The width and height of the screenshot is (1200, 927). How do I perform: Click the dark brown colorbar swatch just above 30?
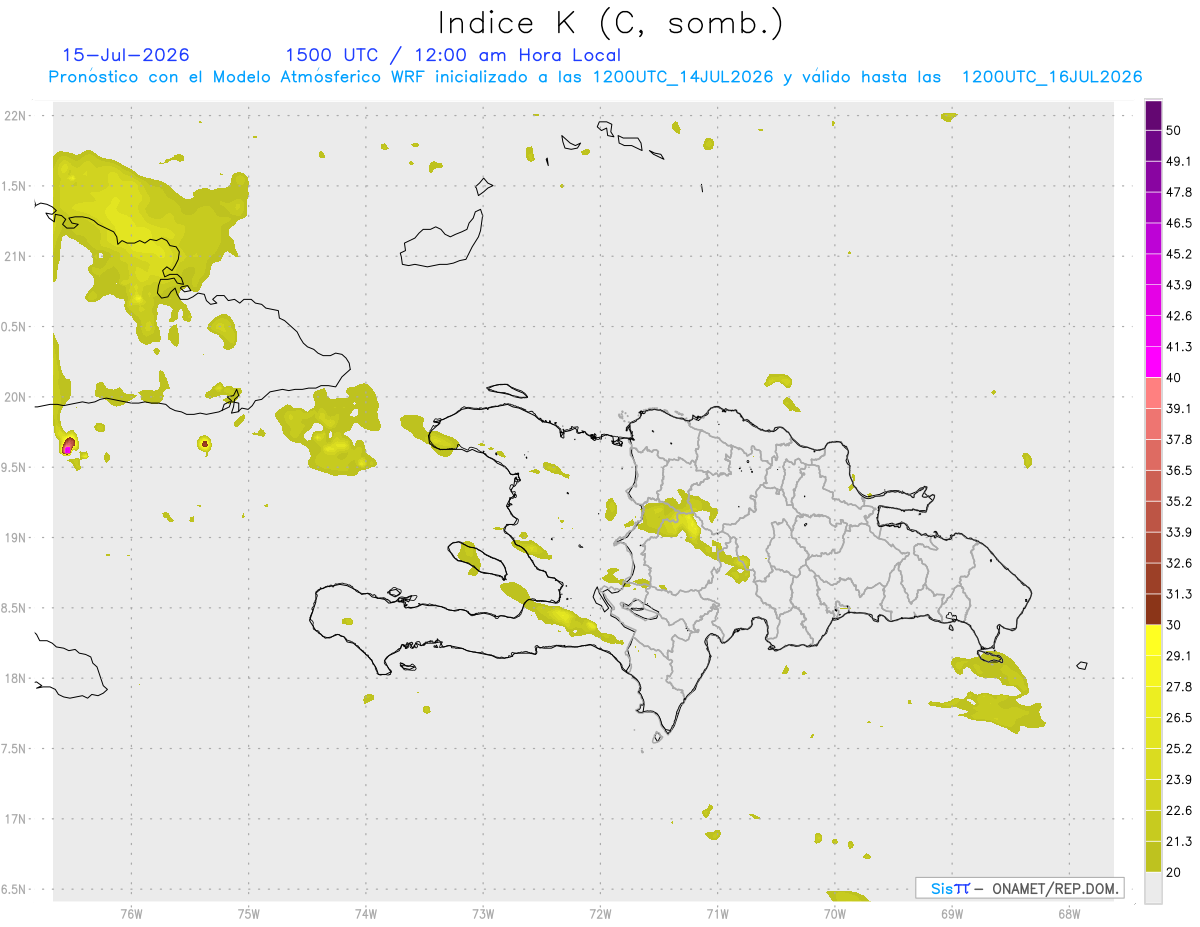coord(1153,609)
